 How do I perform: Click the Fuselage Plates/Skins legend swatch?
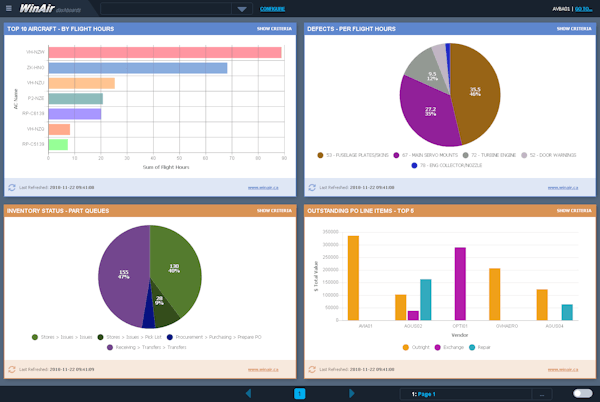coord(320,155)
